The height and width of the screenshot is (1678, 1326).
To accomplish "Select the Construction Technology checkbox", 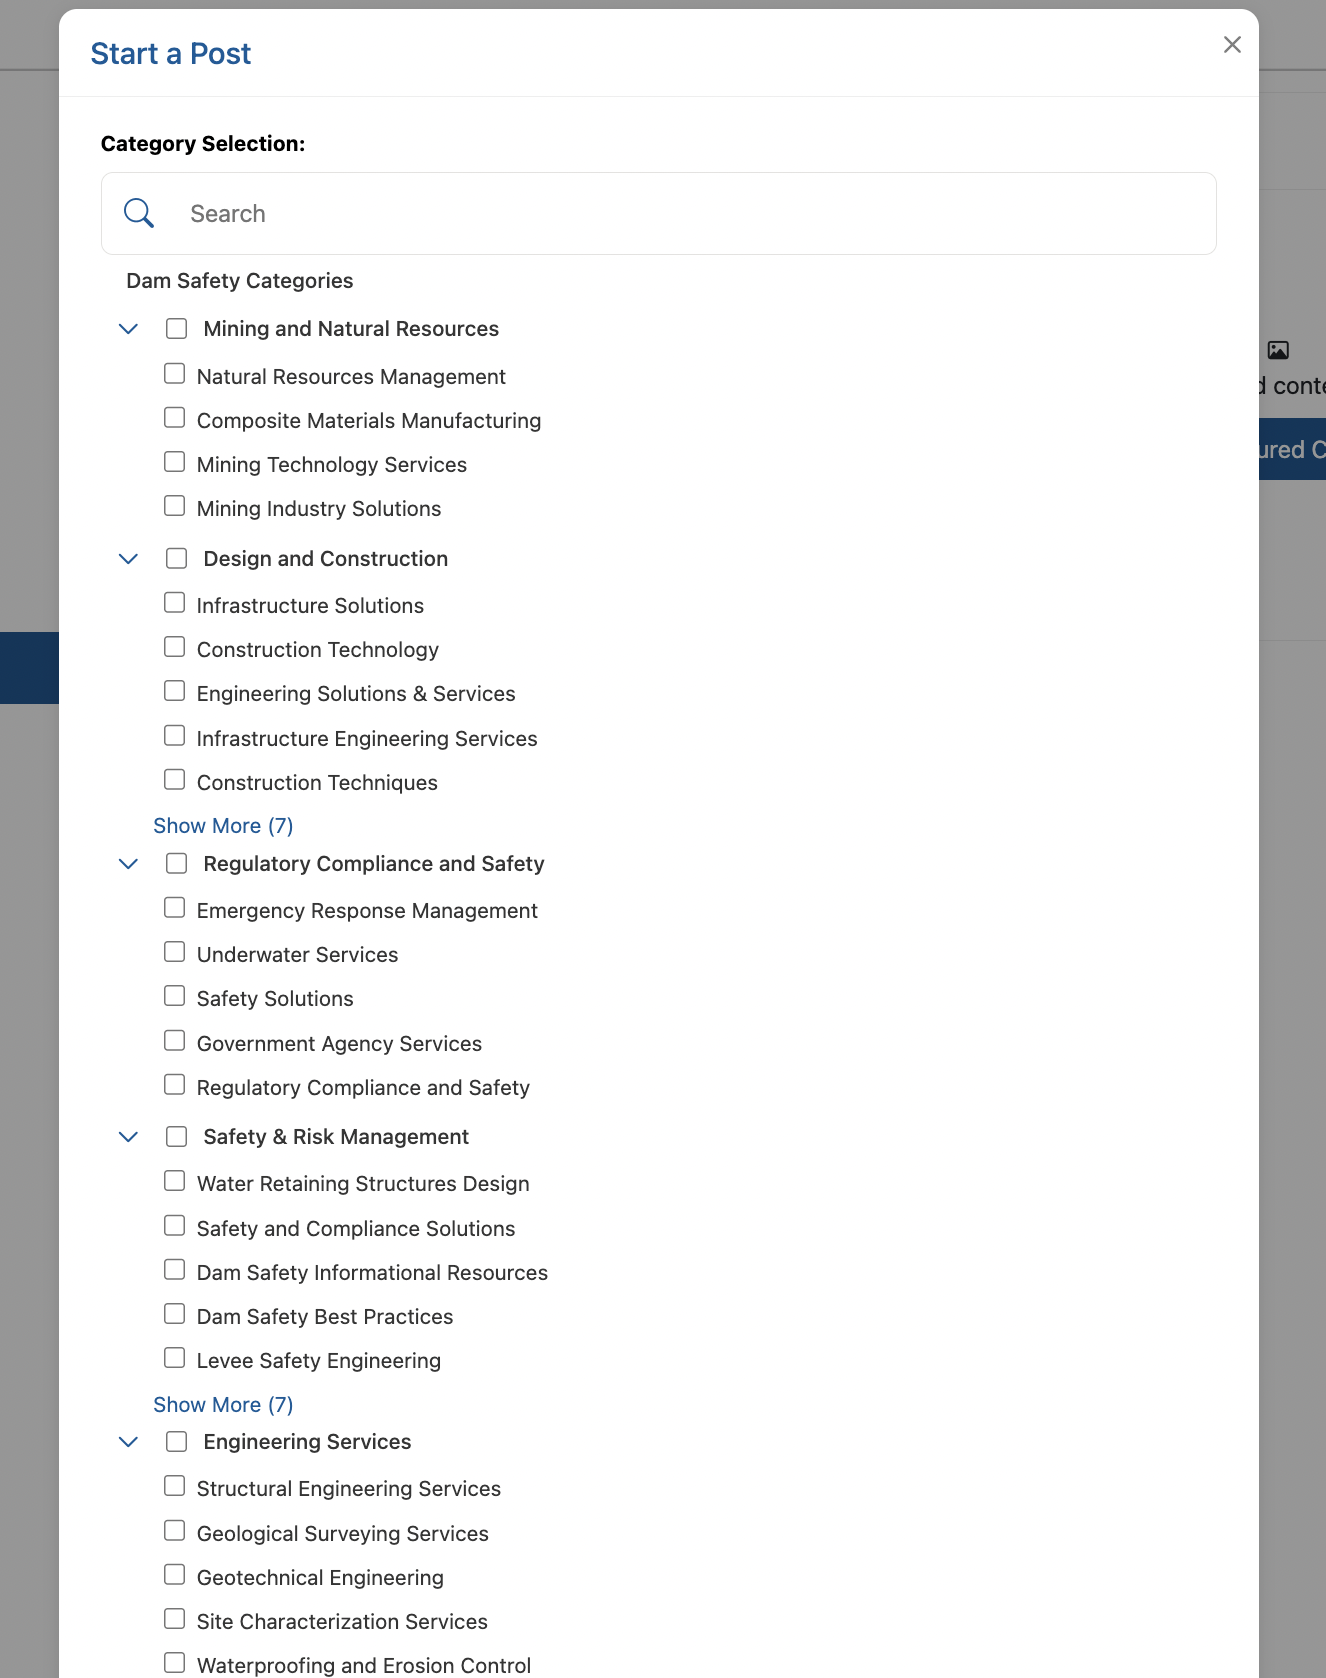I will (x=175, y=647).
